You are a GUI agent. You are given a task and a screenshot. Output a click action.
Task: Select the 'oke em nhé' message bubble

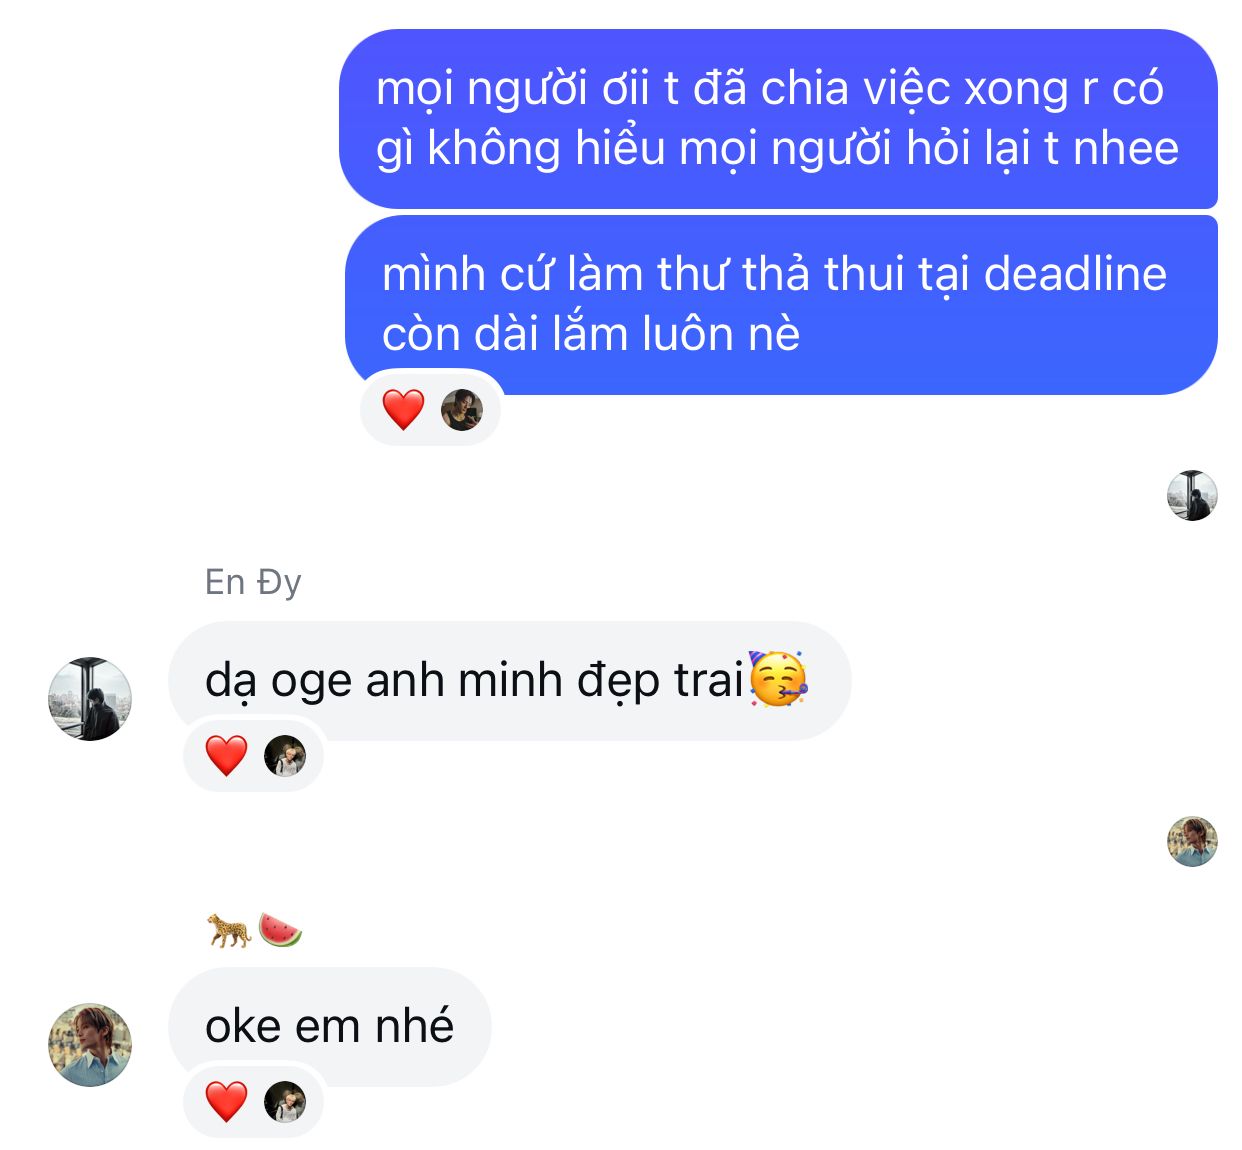click(x=330, y=1027)
